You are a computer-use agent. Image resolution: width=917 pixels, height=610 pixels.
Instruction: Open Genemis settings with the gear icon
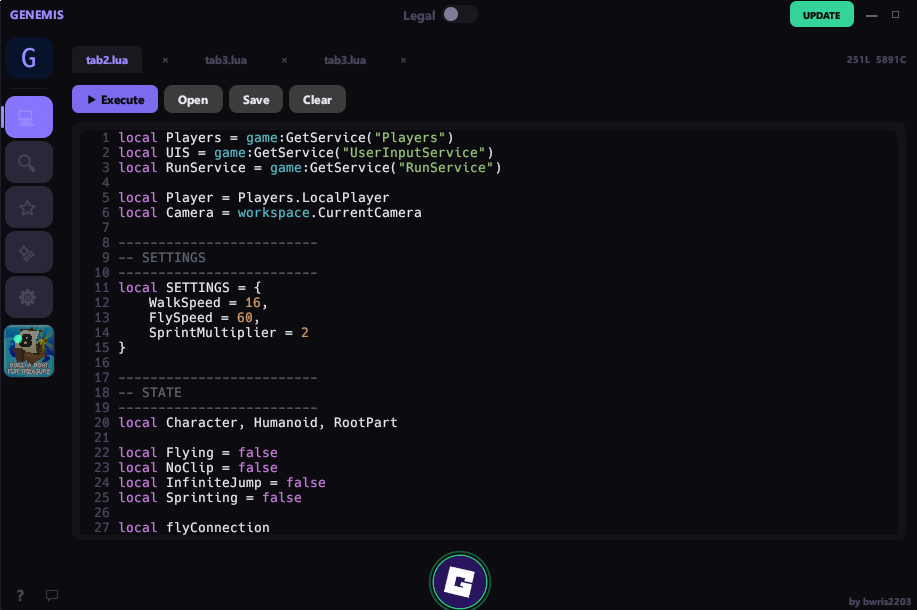(29, 297)
